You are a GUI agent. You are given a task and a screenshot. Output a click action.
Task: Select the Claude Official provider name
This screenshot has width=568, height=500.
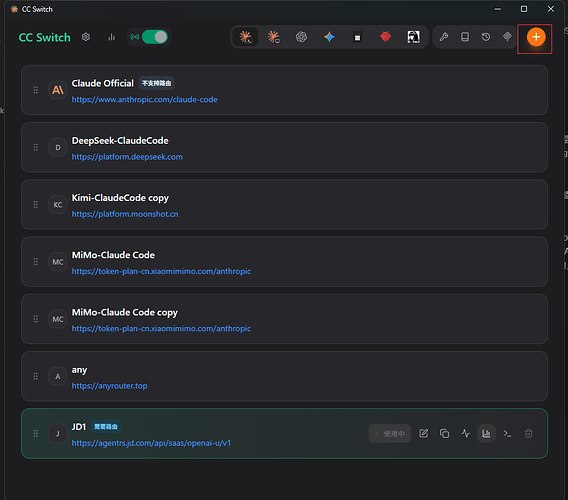(x=103, y=83)
